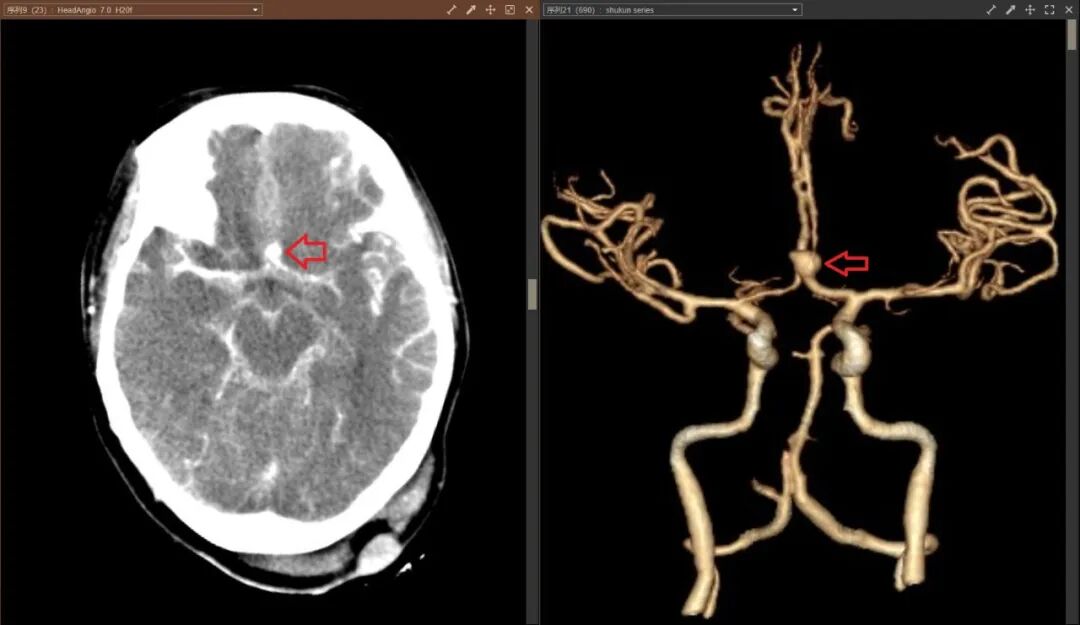This screenshot has height=625, width=1080.
Task: Click the axial CT brain image
Action: pos(276,338)
